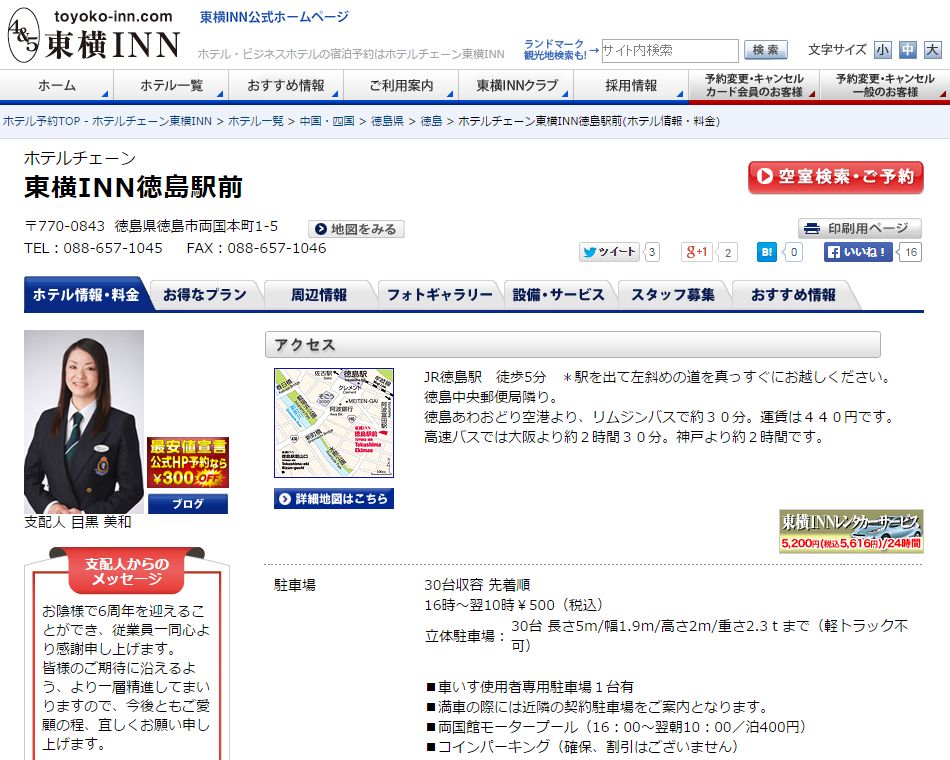Click breadcrumb 徳島 link

tap(431, 121)
